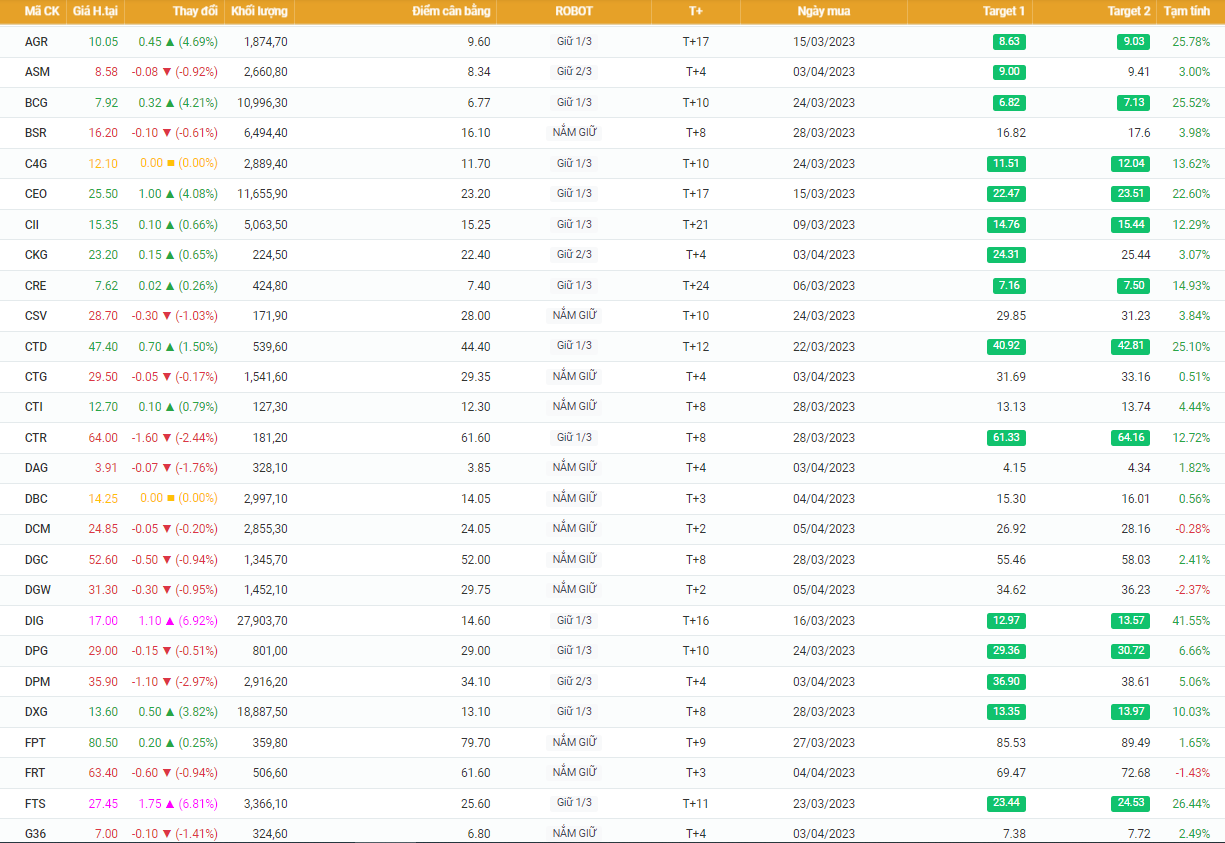Click the Target 1 column header
Image resolution: width=1225 pixels, height=843 pixels.
(x=1003, y=11)
